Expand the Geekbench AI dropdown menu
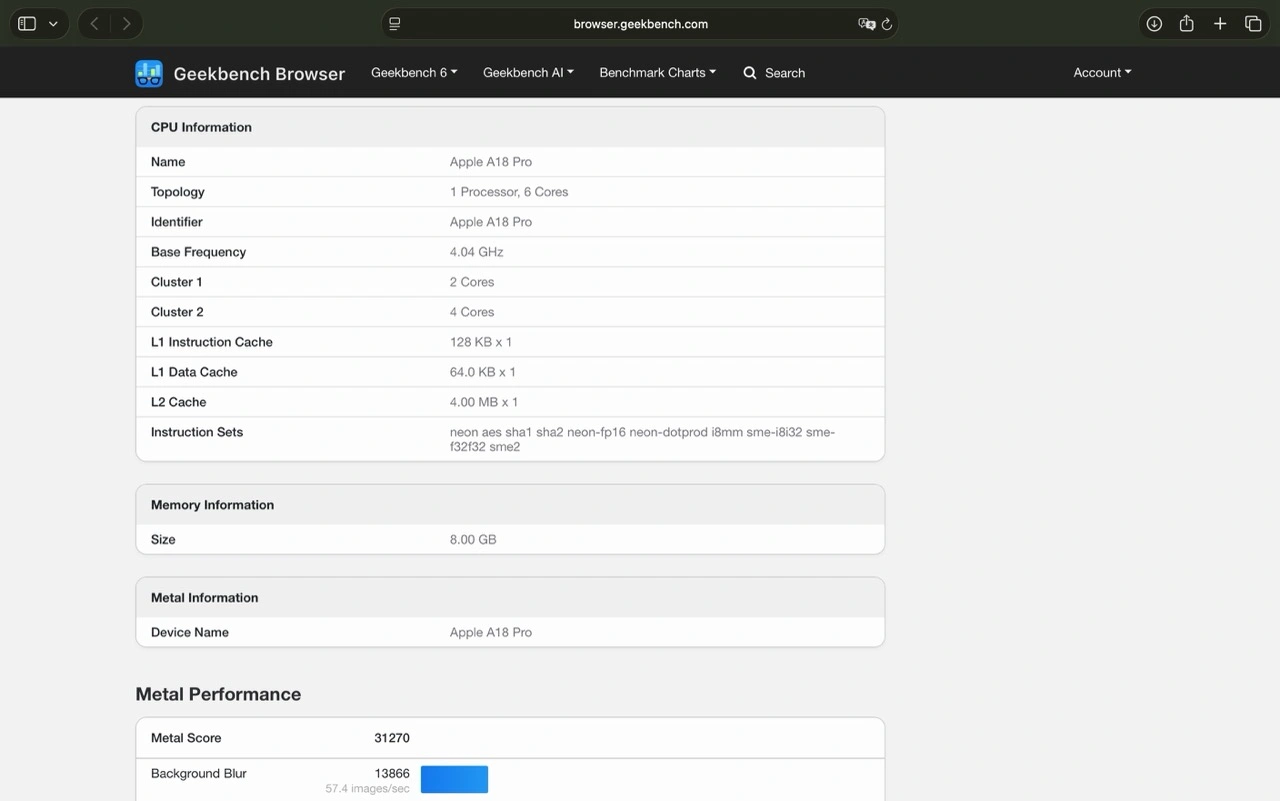 (x=528, y=73)
